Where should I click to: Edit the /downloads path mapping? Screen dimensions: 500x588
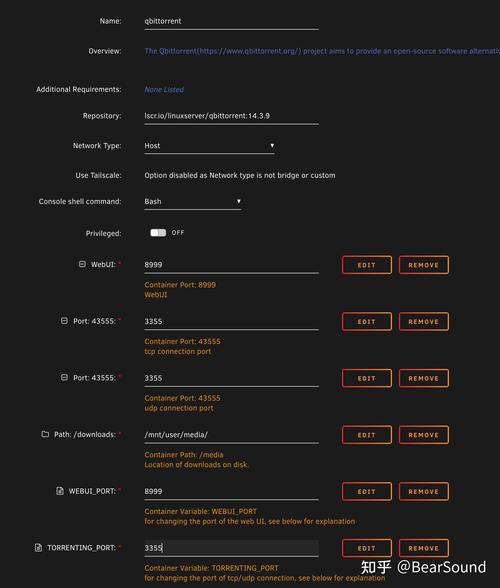coord(367,435)
